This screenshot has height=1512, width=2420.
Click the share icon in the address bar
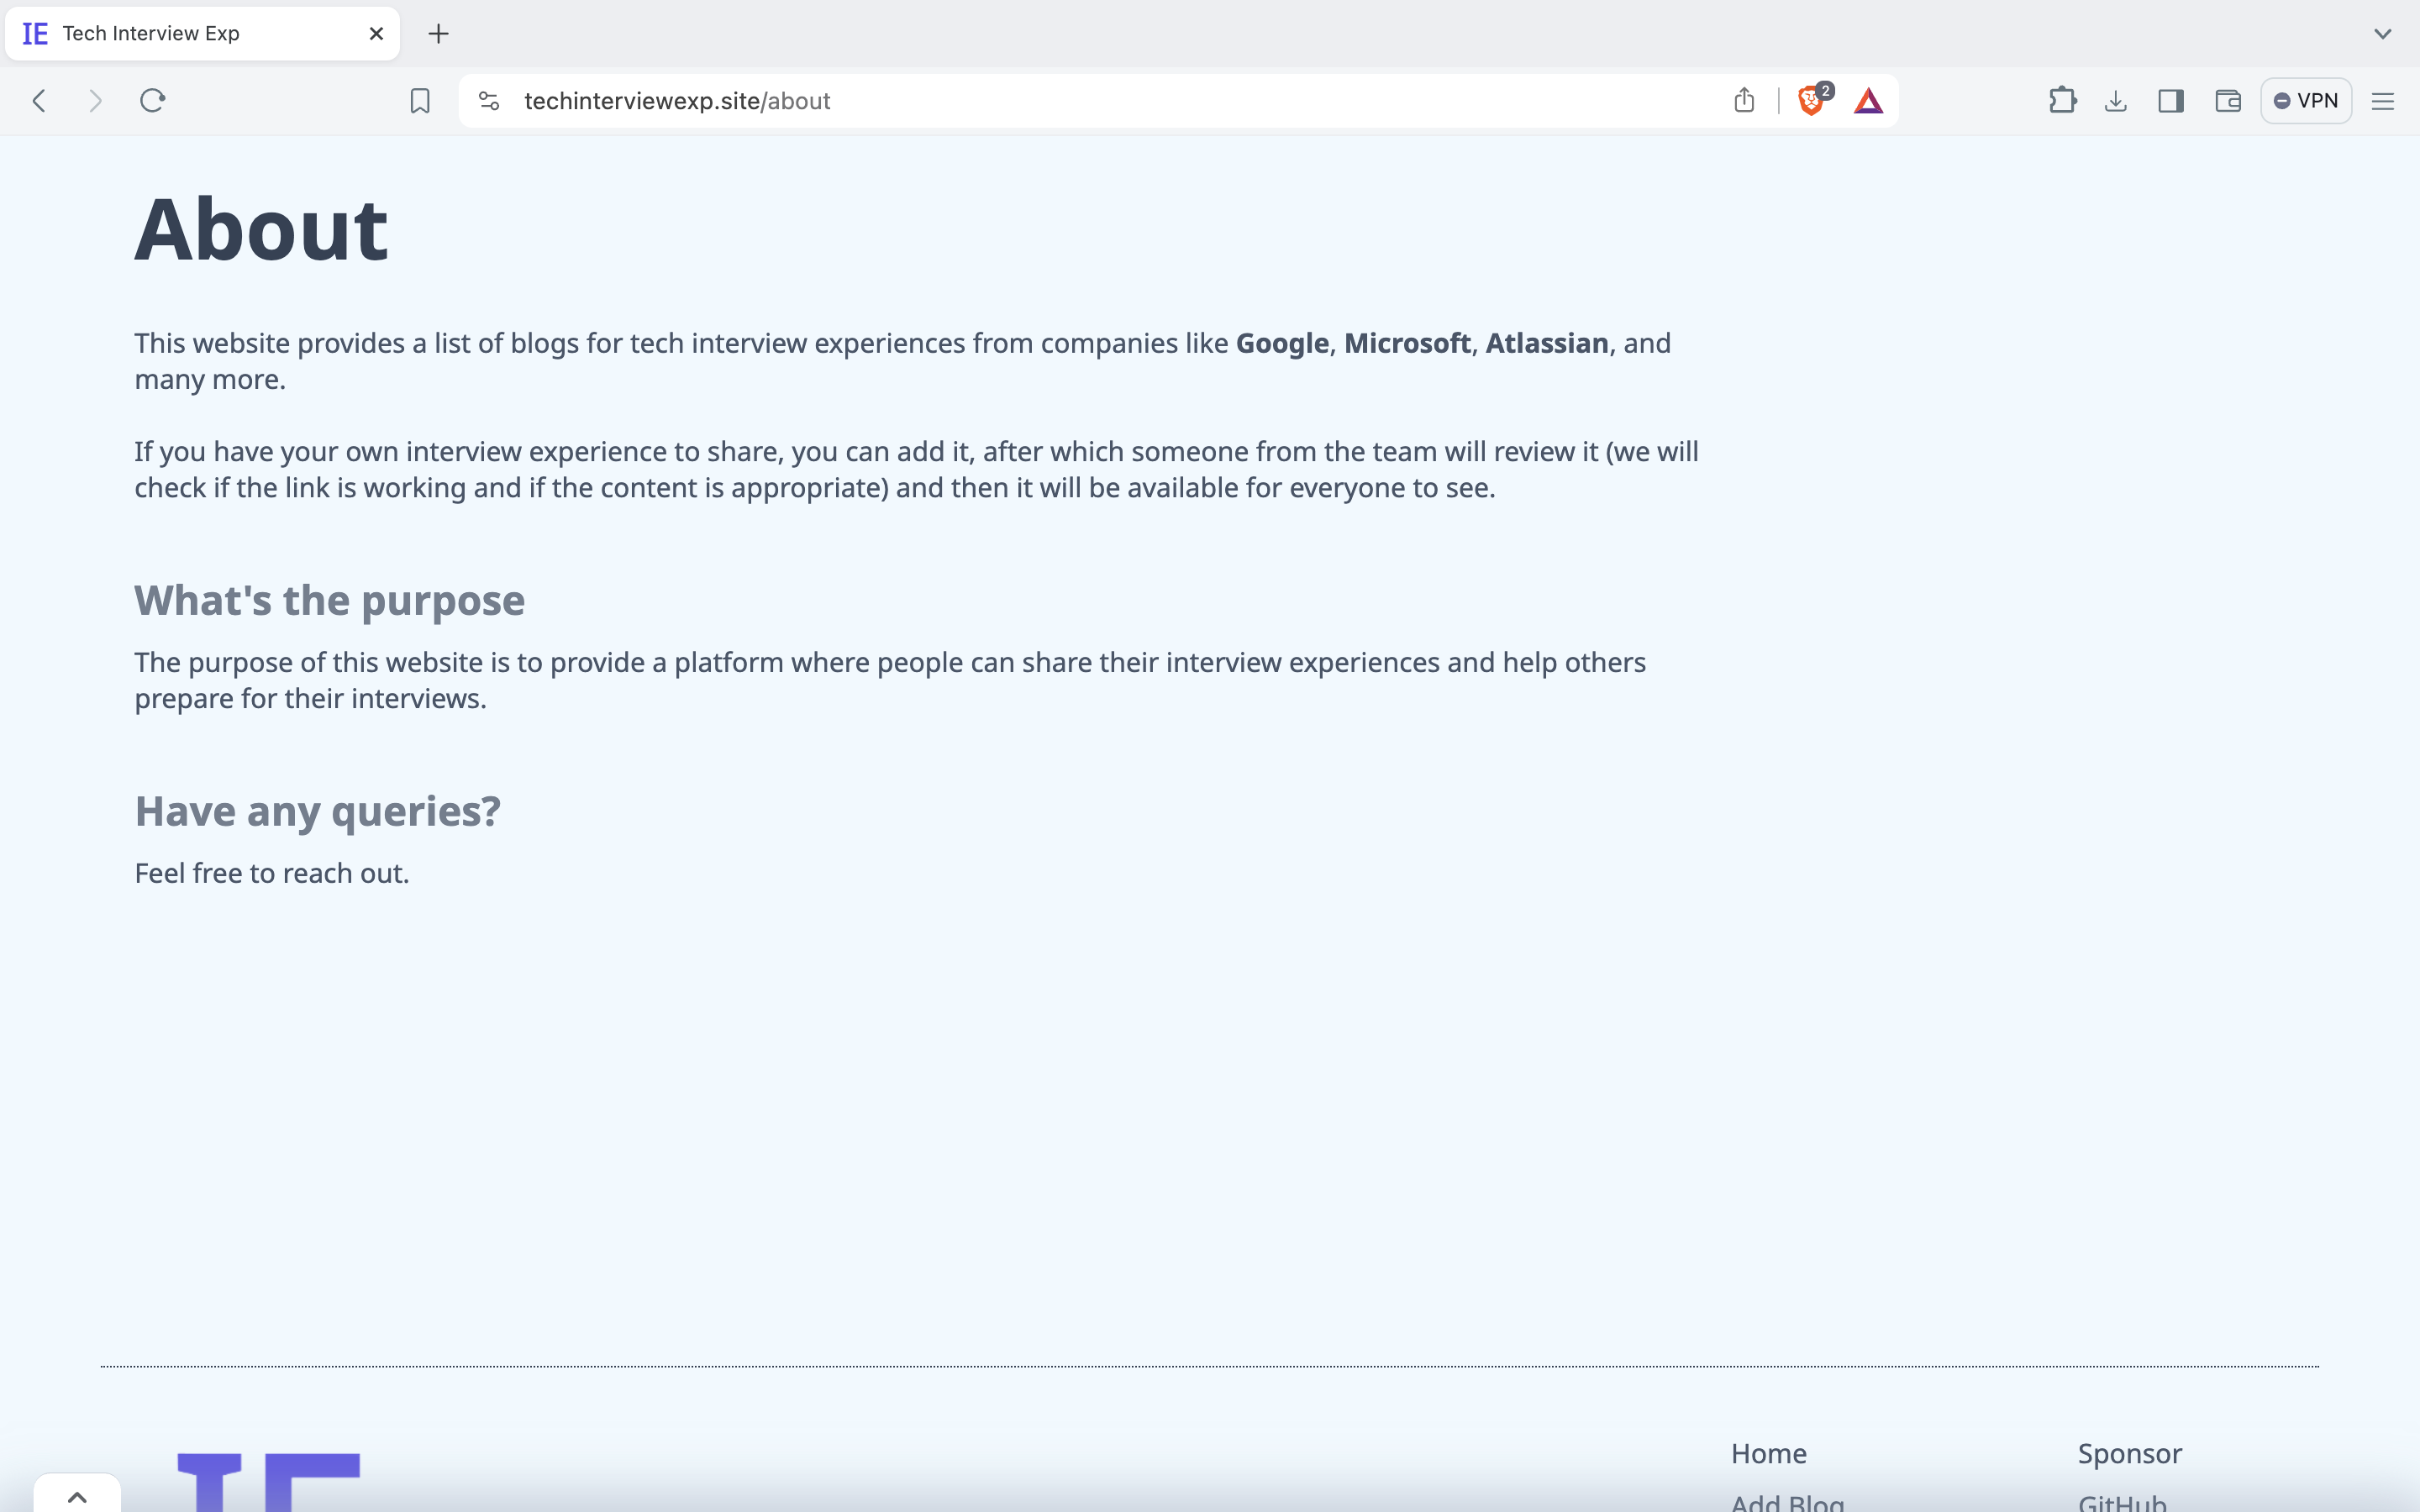point(1744,100)
